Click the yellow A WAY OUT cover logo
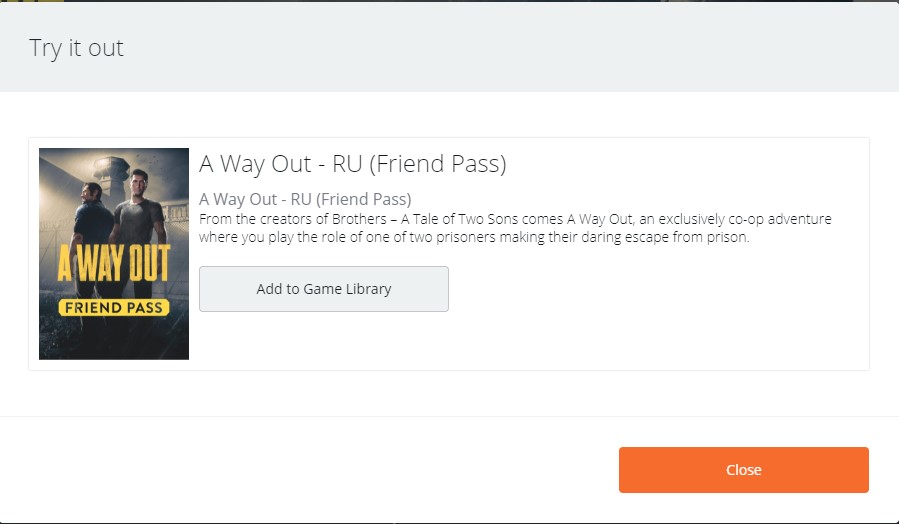 pos(113,264)
